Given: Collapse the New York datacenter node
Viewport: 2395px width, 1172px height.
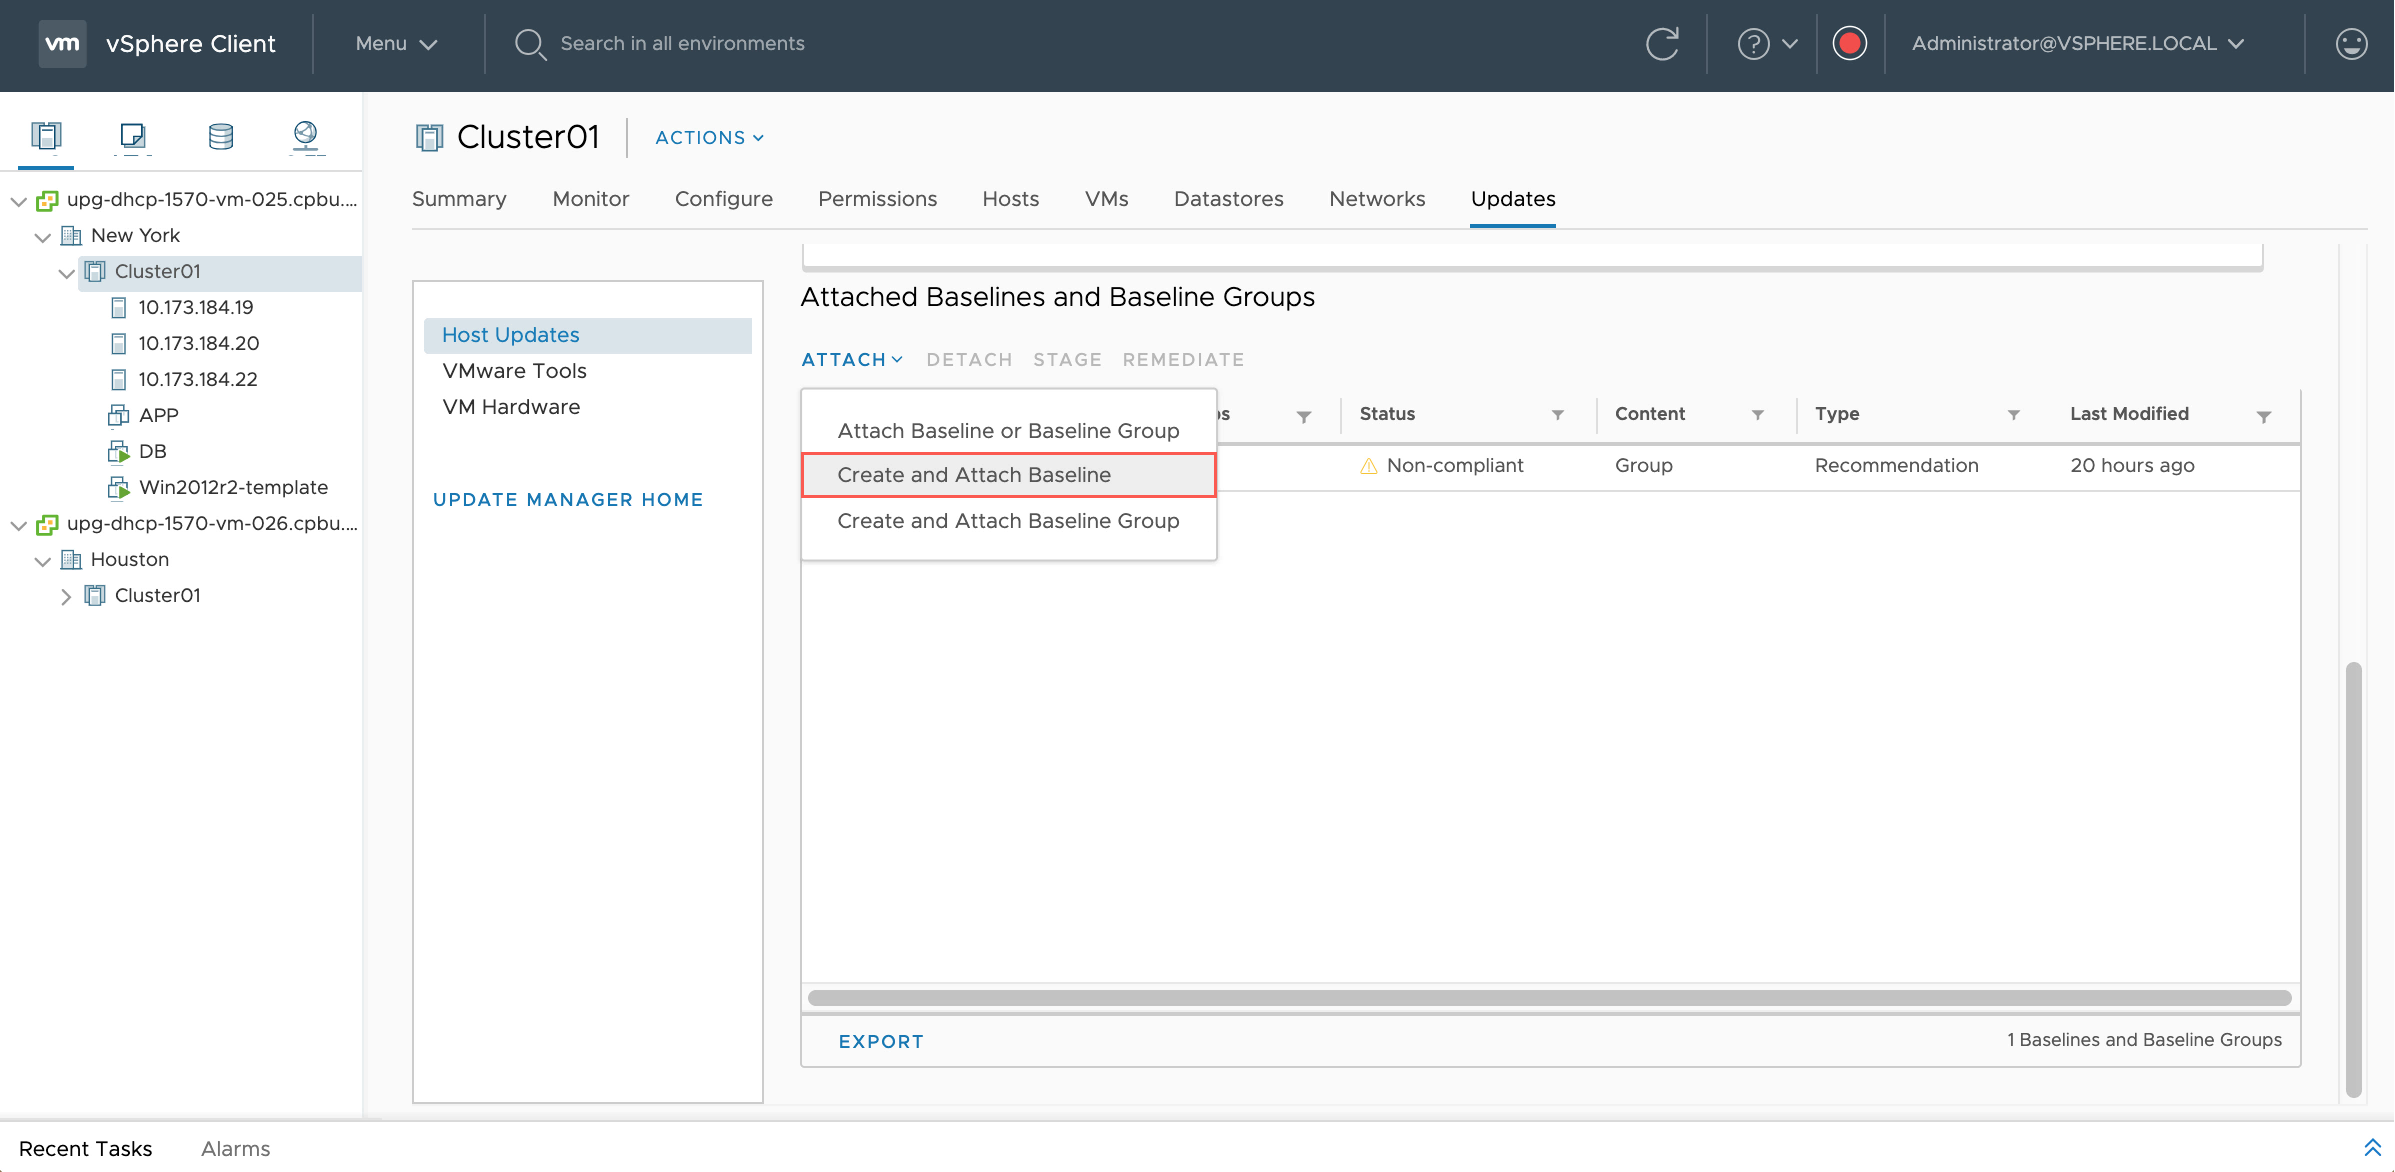Looking at the screenshot, I should [42, 237].
